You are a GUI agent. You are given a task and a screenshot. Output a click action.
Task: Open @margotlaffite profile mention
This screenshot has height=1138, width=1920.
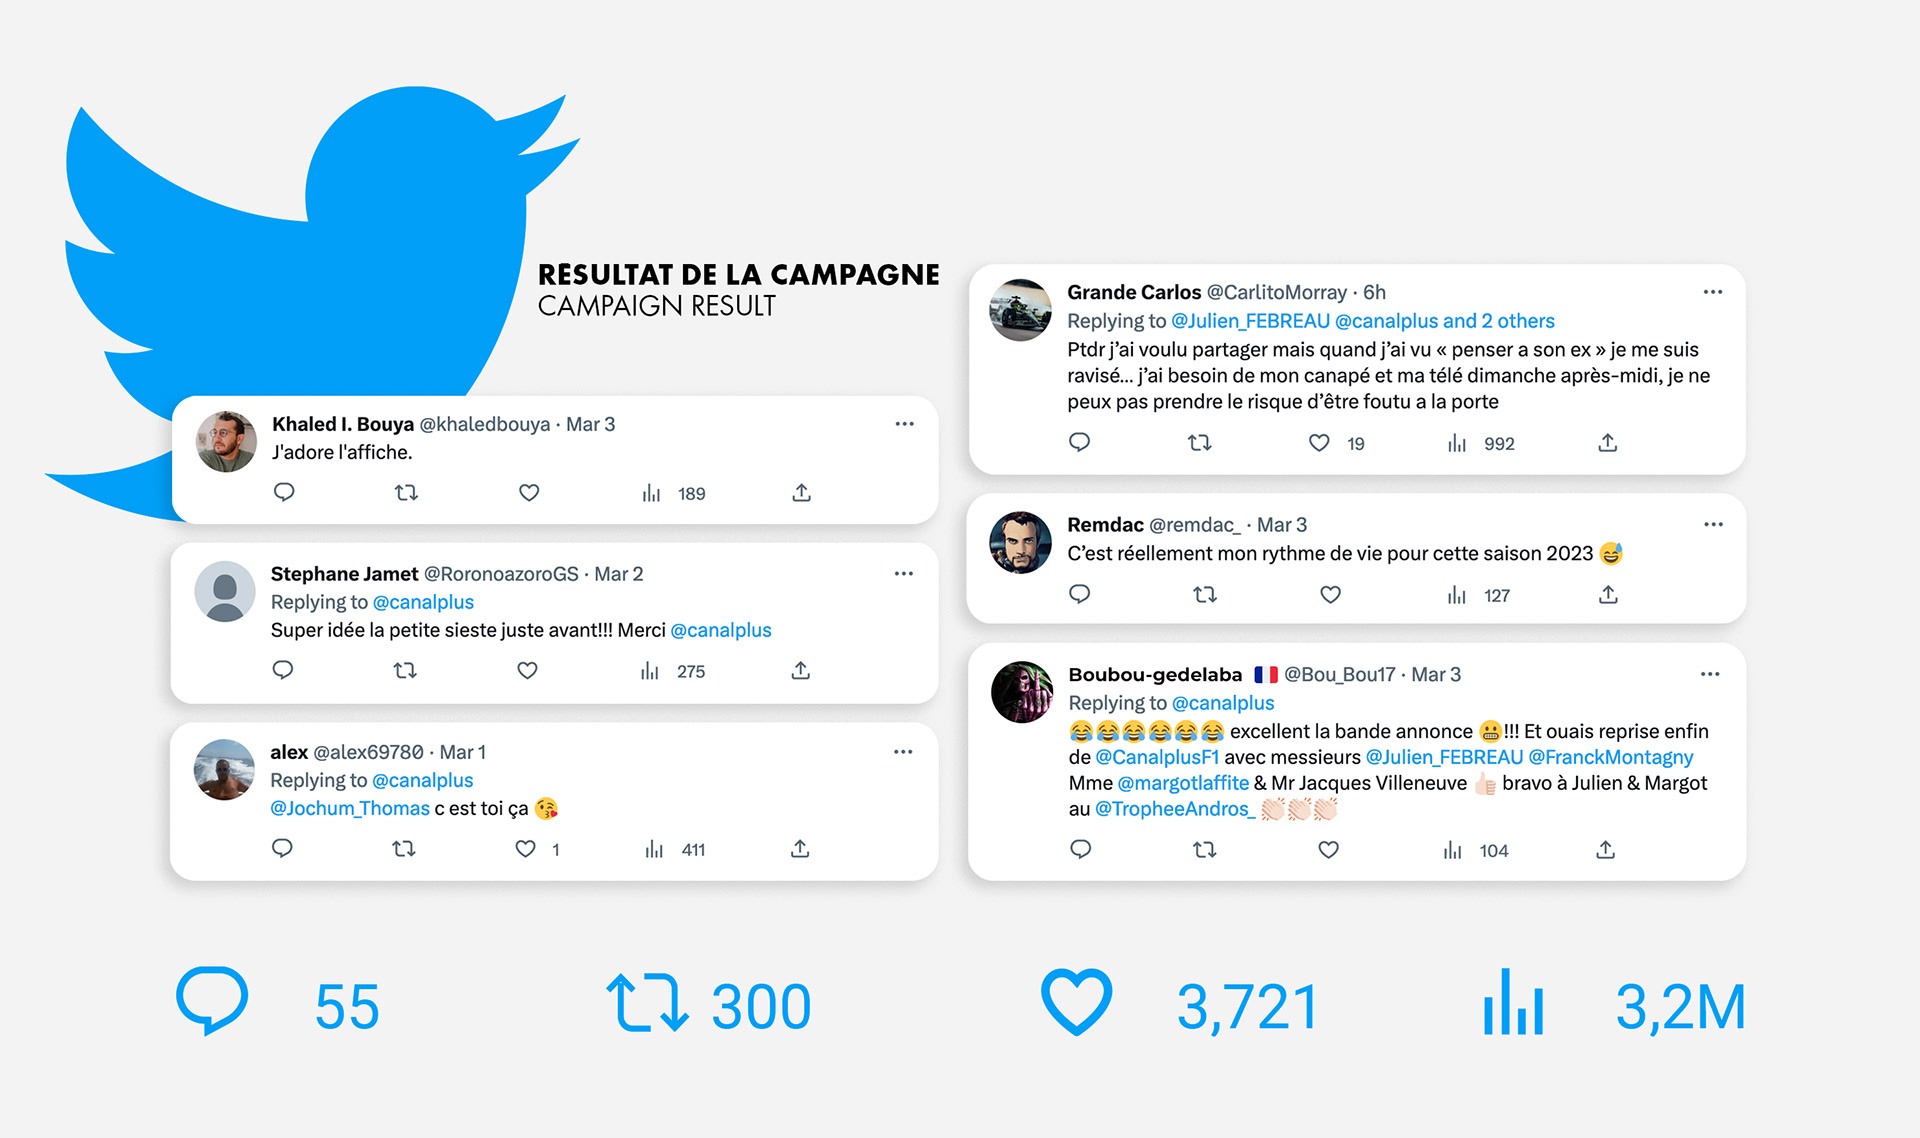1183,783
